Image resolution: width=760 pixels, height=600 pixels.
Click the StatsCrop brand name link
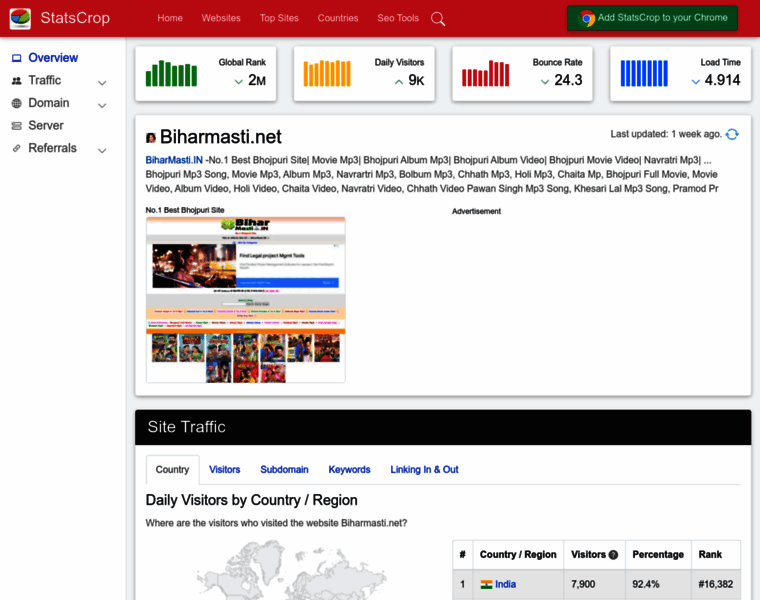coord(75,18)
